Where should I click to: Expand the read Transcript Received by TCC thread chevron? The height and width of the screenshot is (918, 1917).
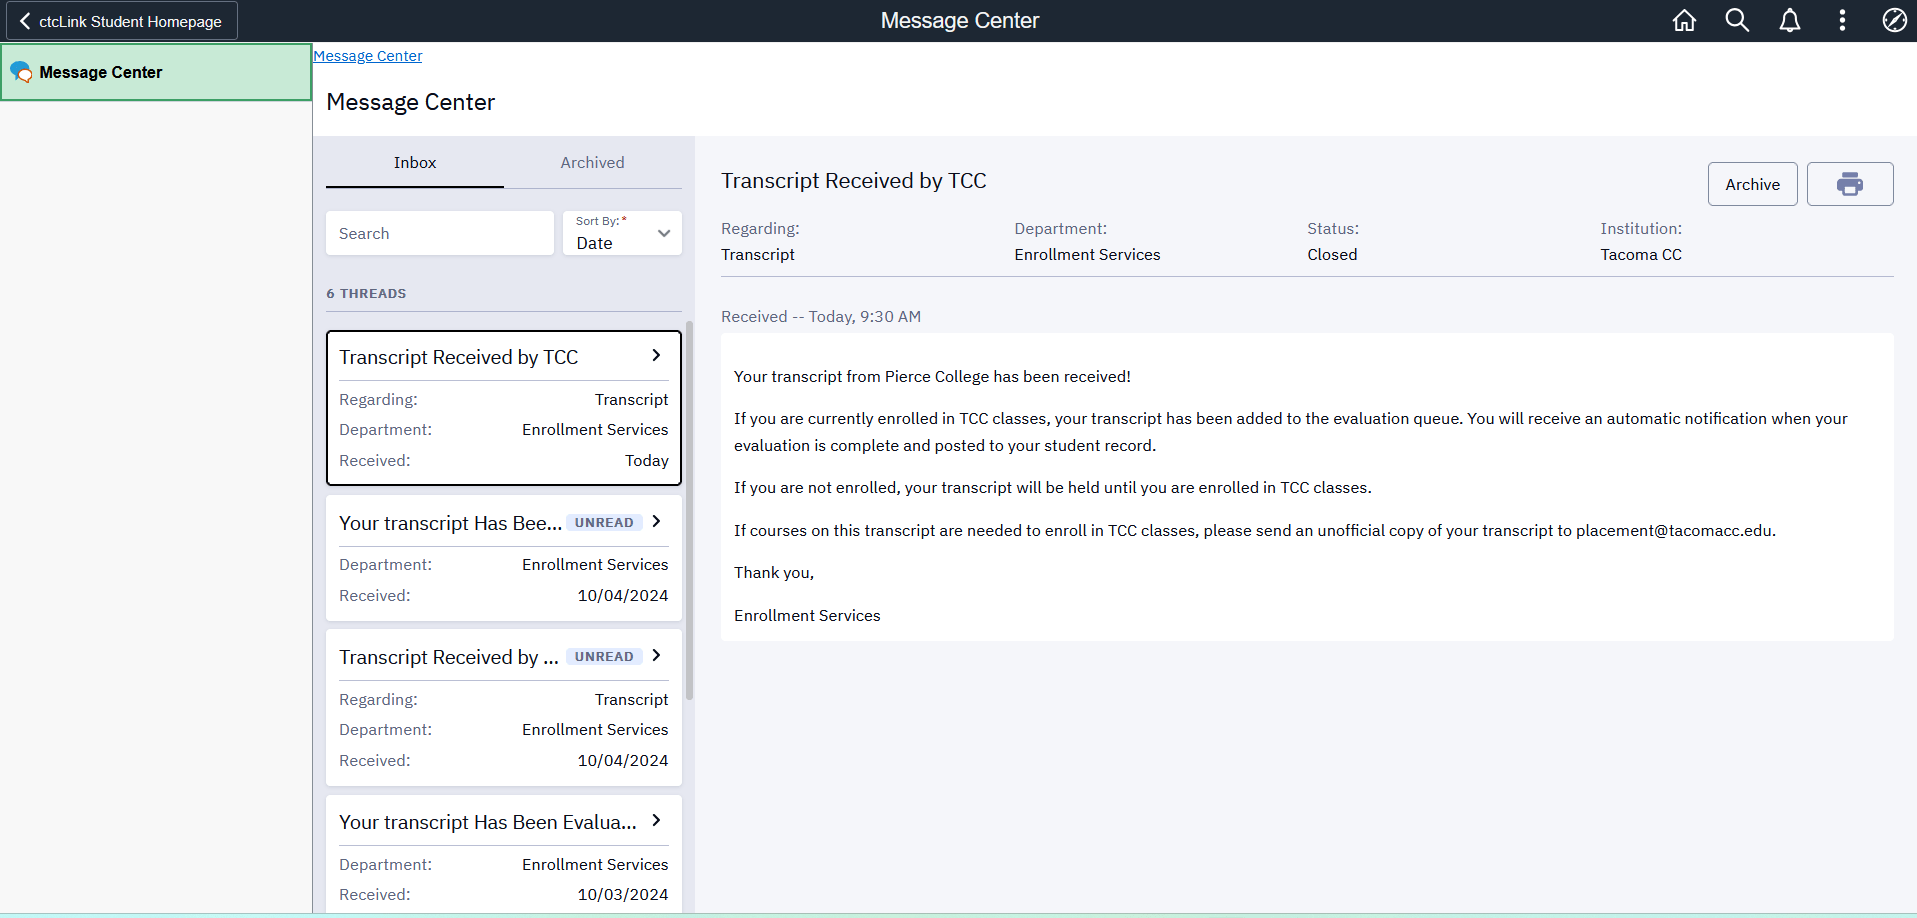pos(656,356)
